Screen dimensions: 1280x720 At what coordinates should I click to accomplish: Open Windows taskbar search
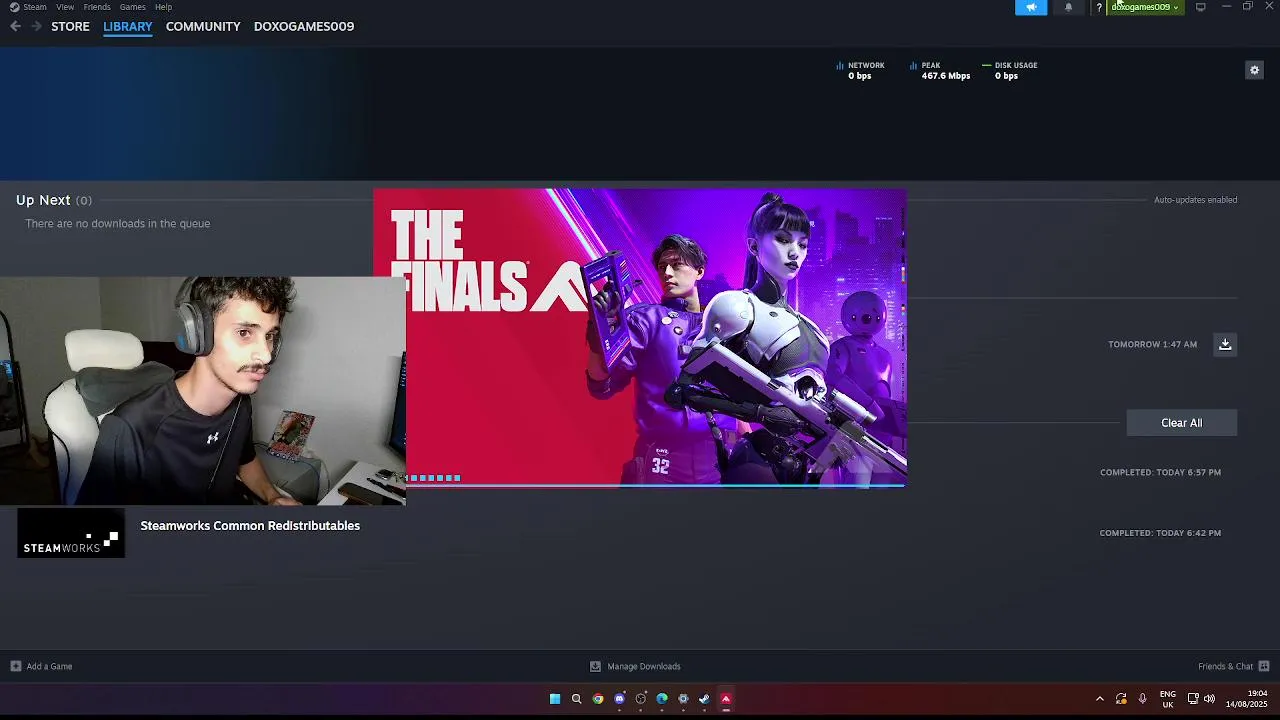point(576,699)
